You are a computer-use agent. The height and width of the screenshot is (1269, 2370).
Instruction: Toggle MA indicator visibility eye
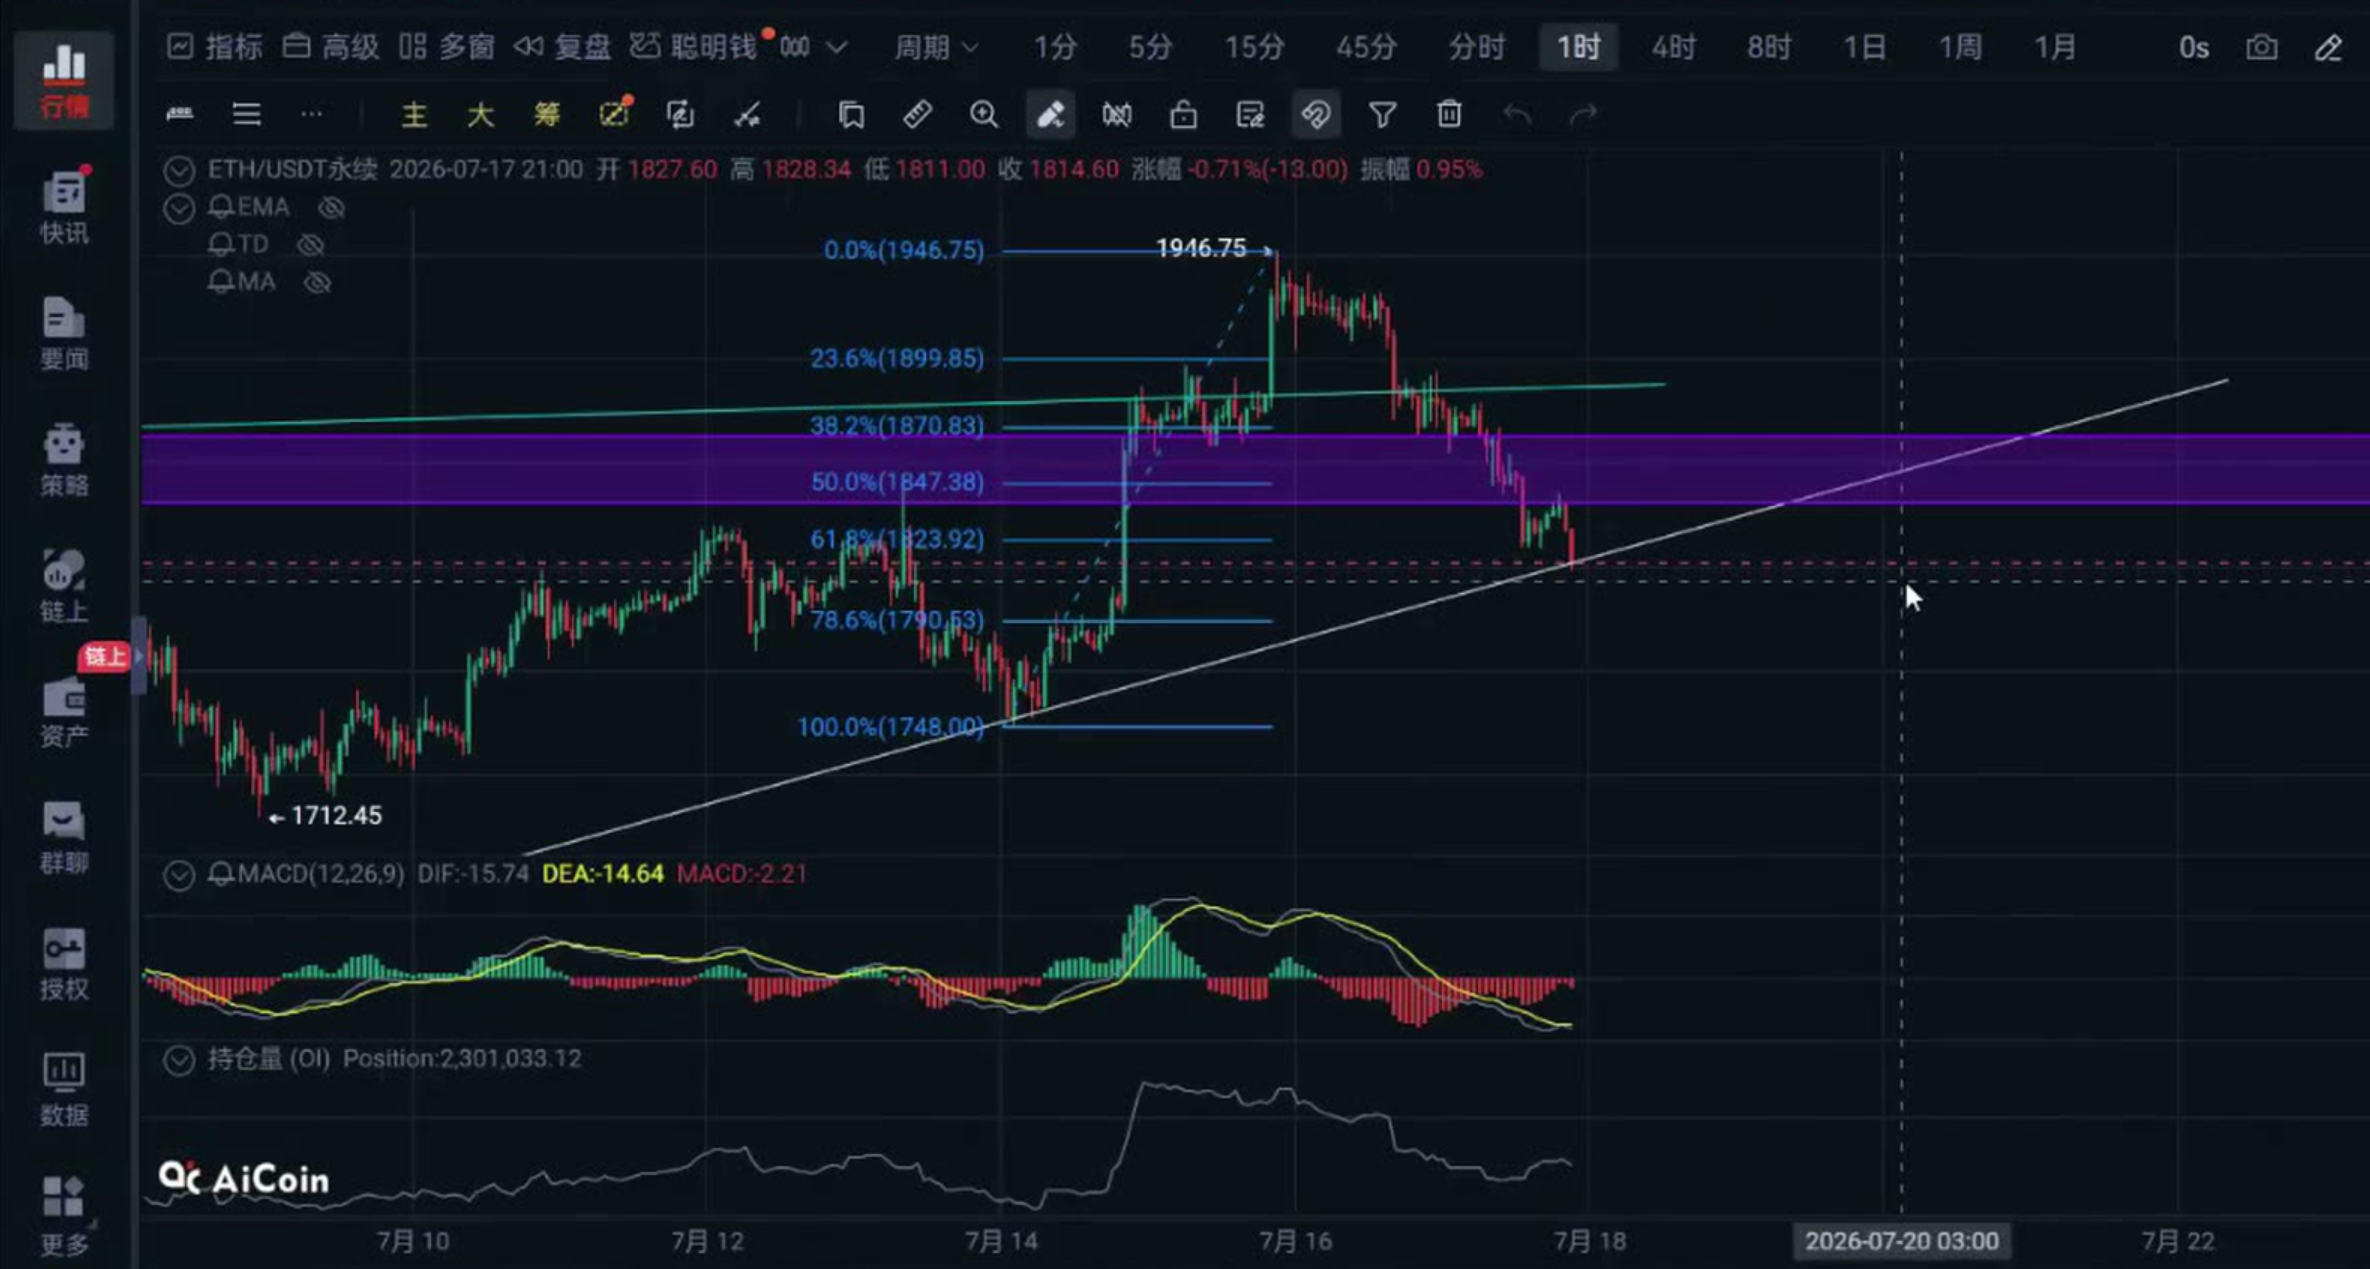coord(317,282)
